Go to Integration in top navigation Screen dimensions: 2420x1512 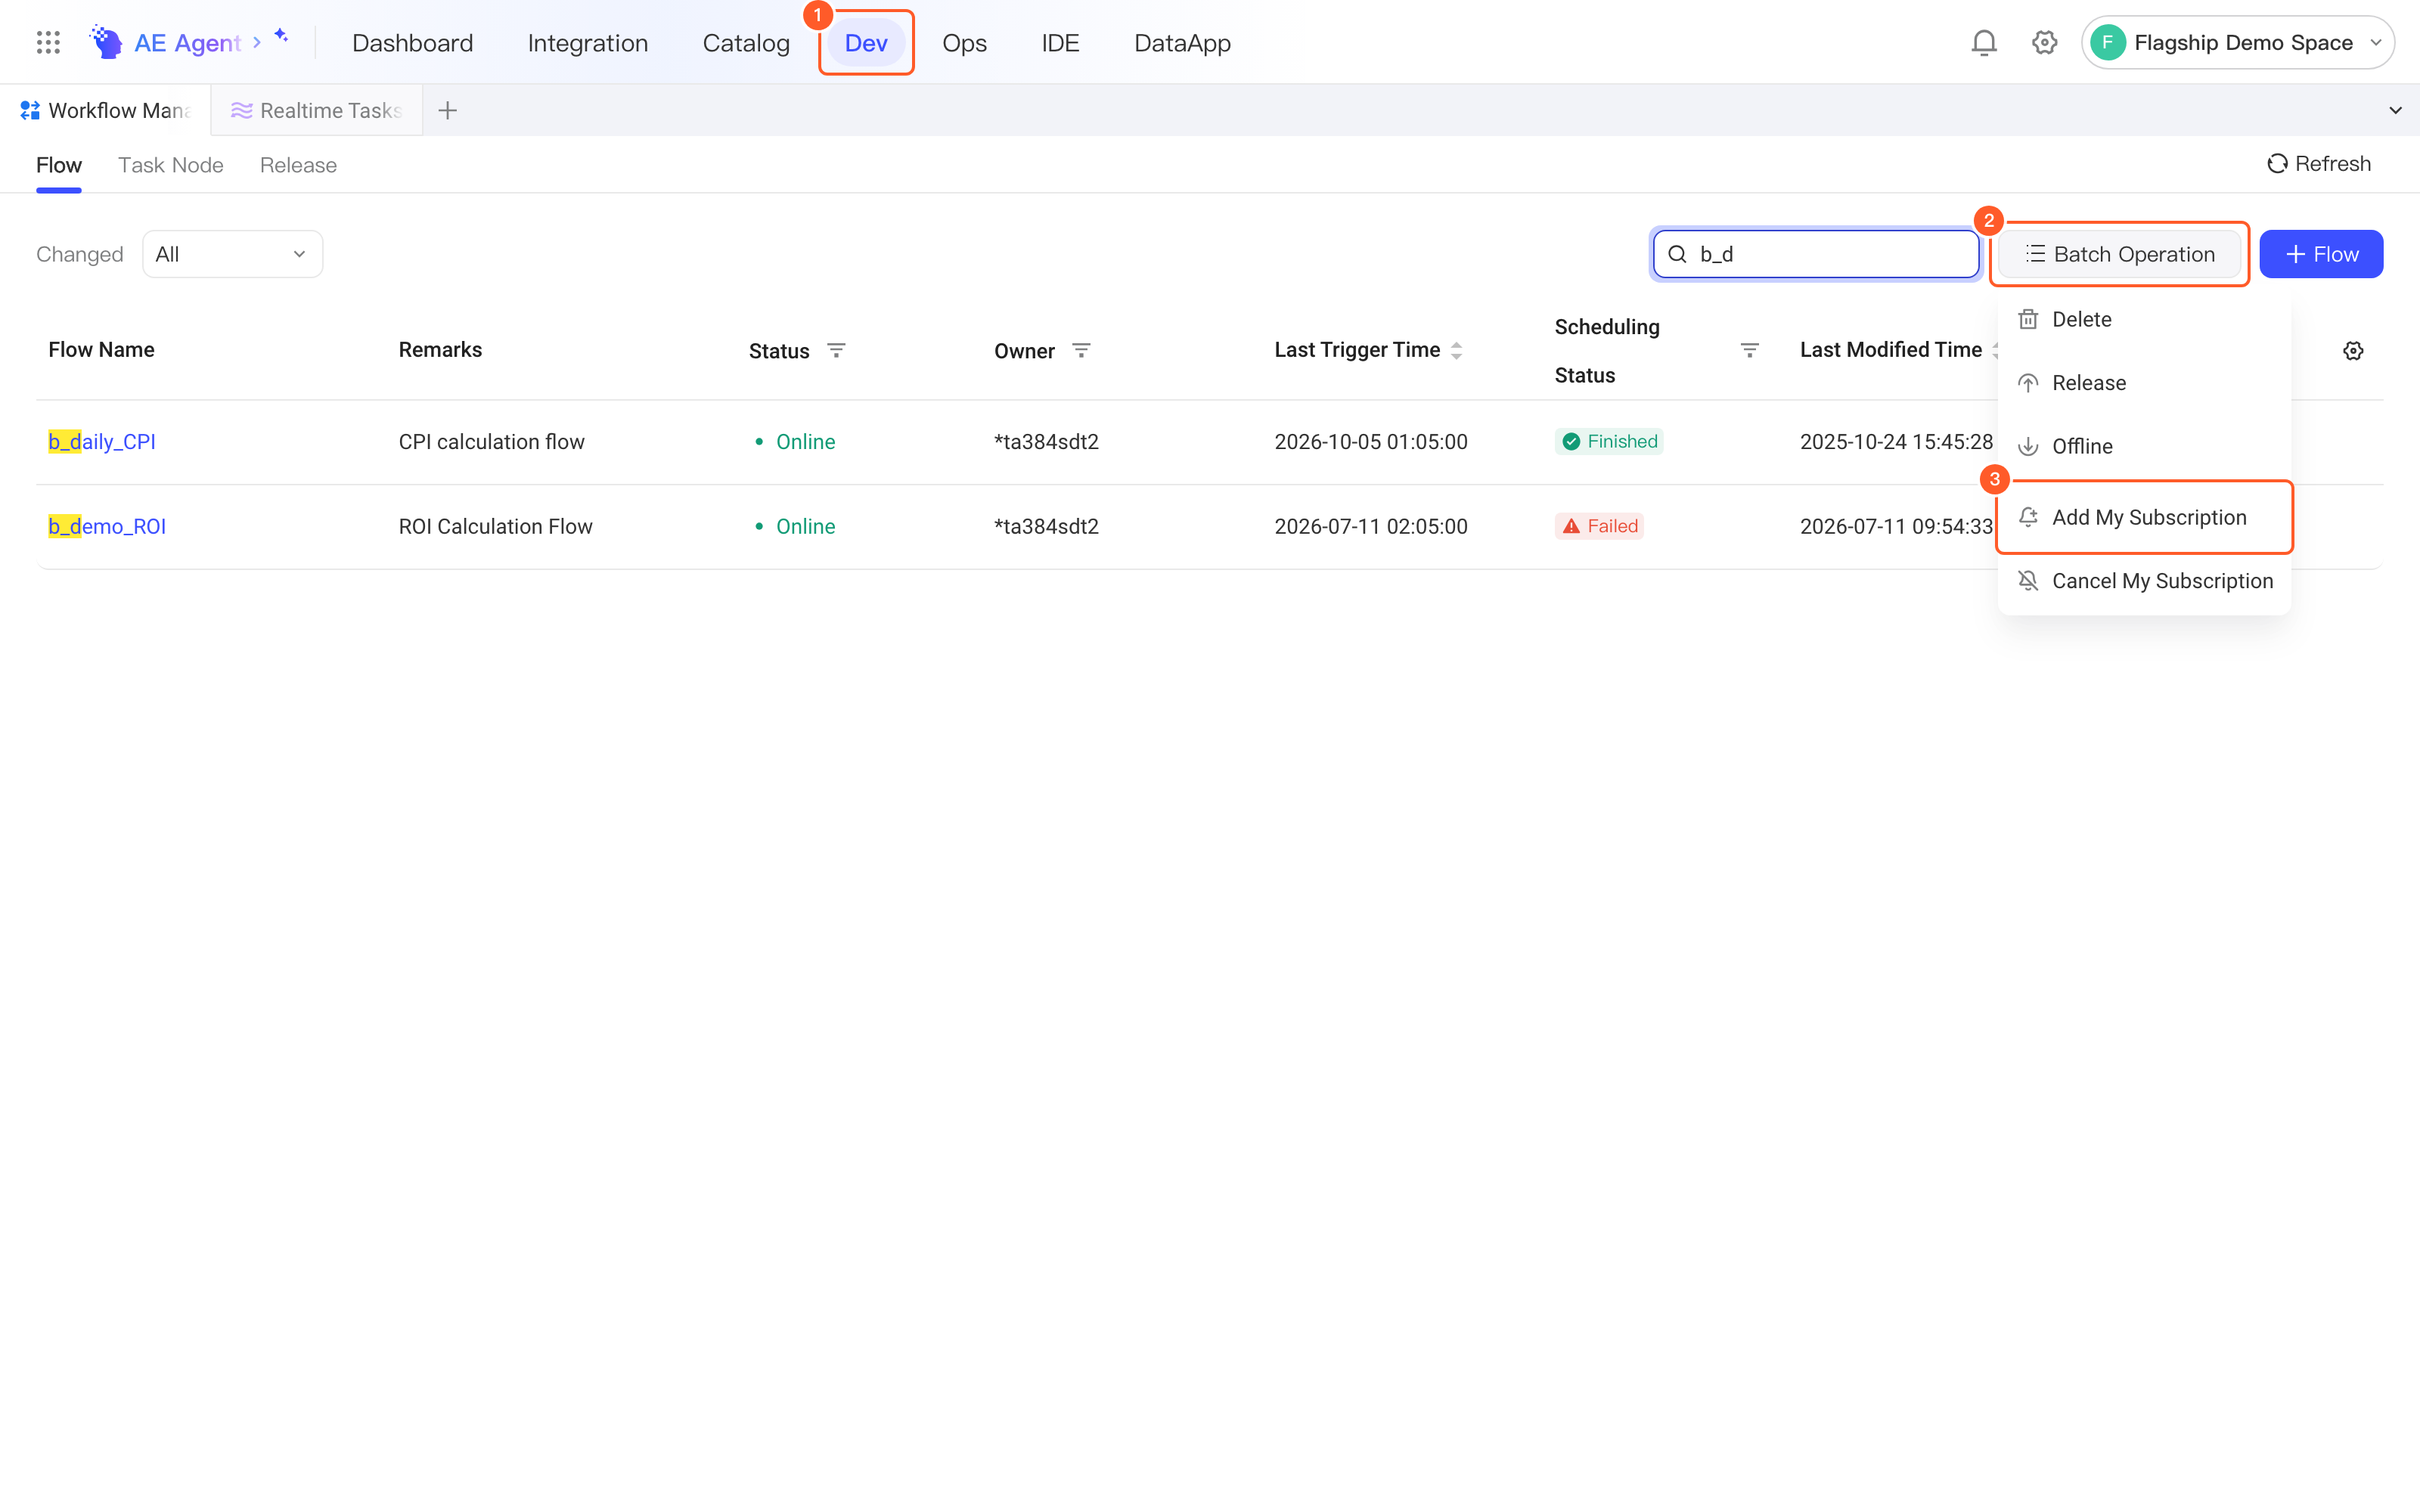point(588,43)
